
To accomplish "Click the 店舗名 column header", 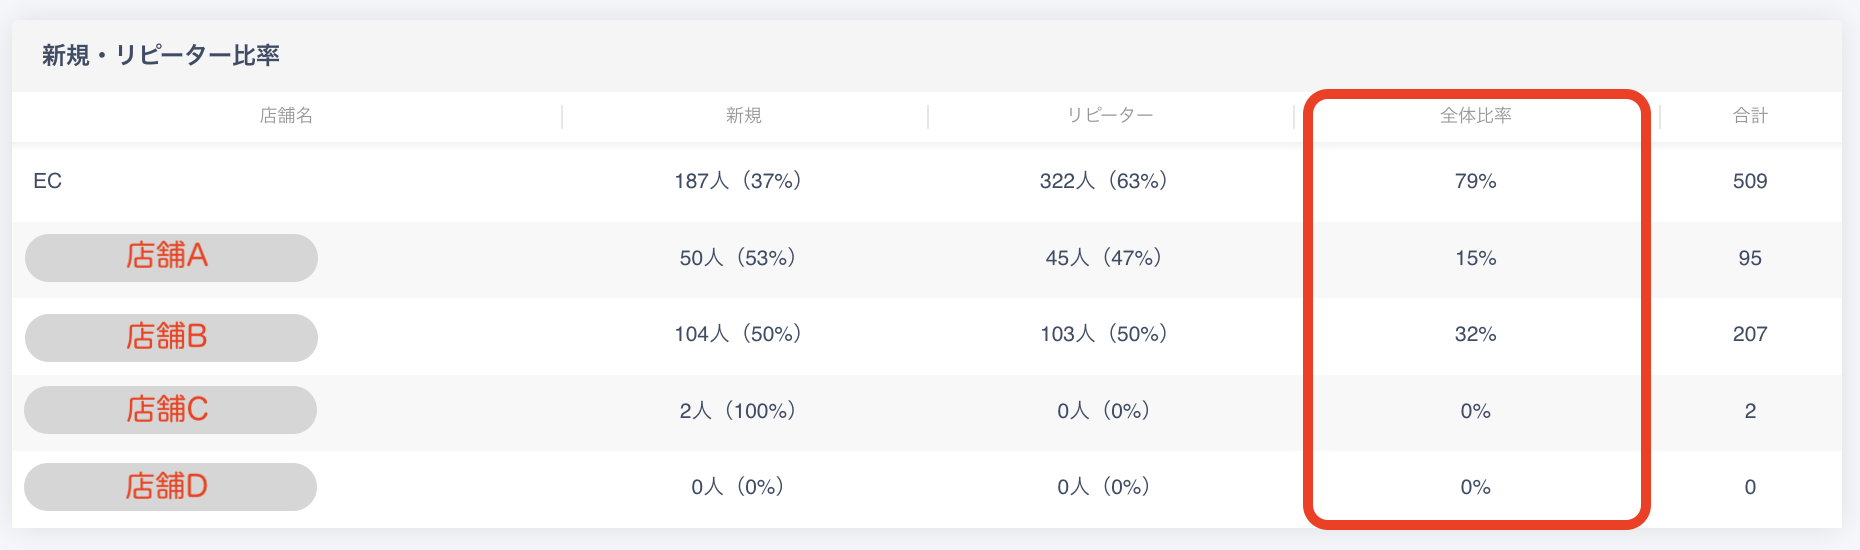I will (286, 116).
